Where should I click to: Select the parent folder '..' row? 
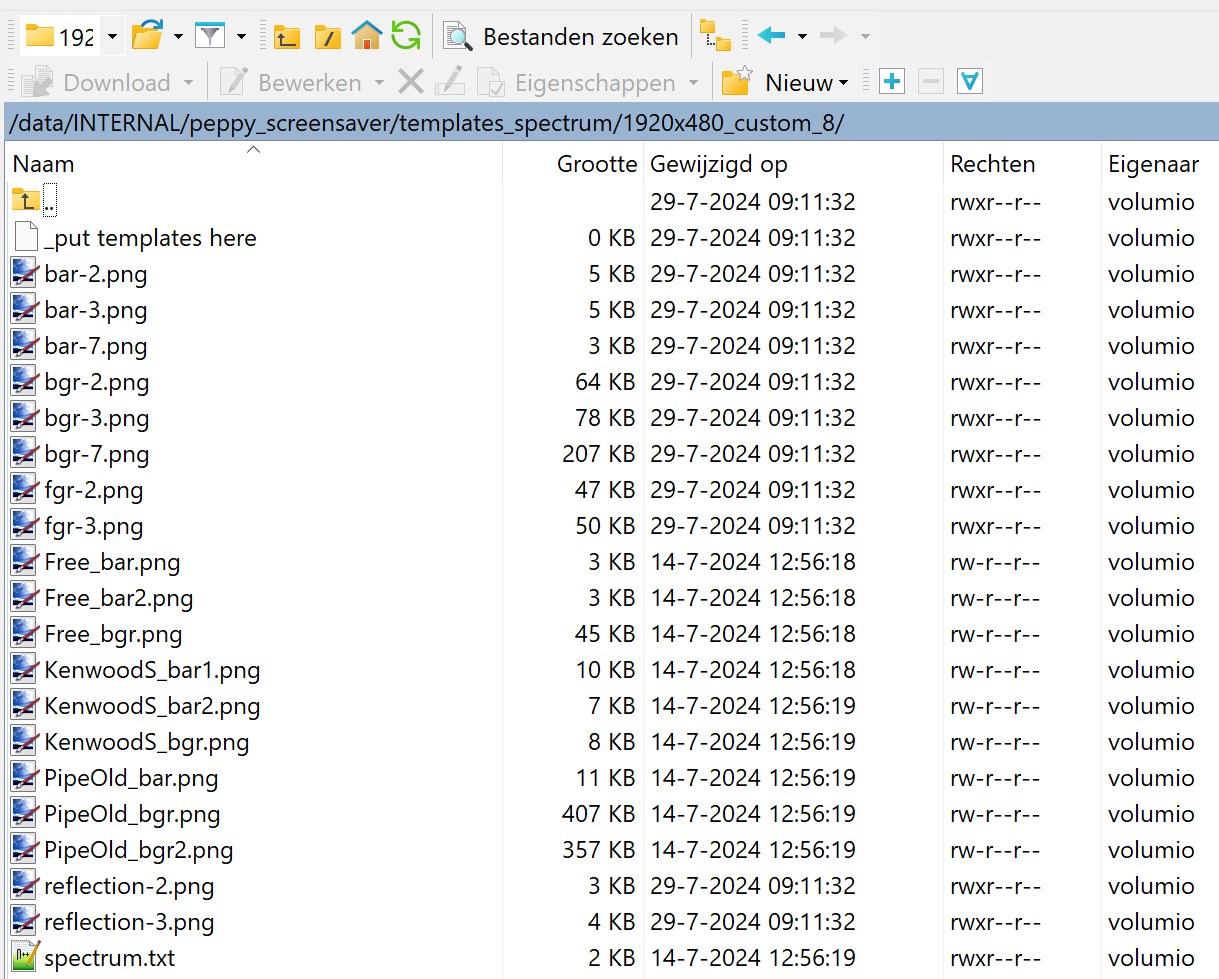pyautogui.click(x=609, y=202)
